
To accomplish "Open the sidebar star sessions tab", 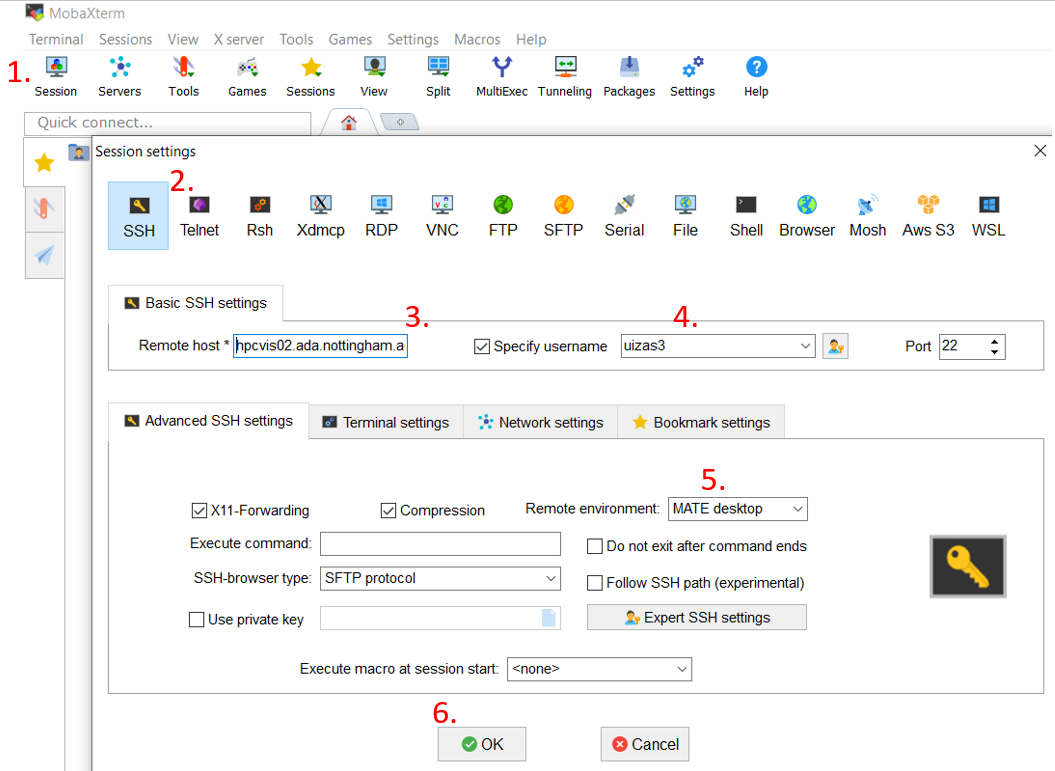I will coord(44,162).
